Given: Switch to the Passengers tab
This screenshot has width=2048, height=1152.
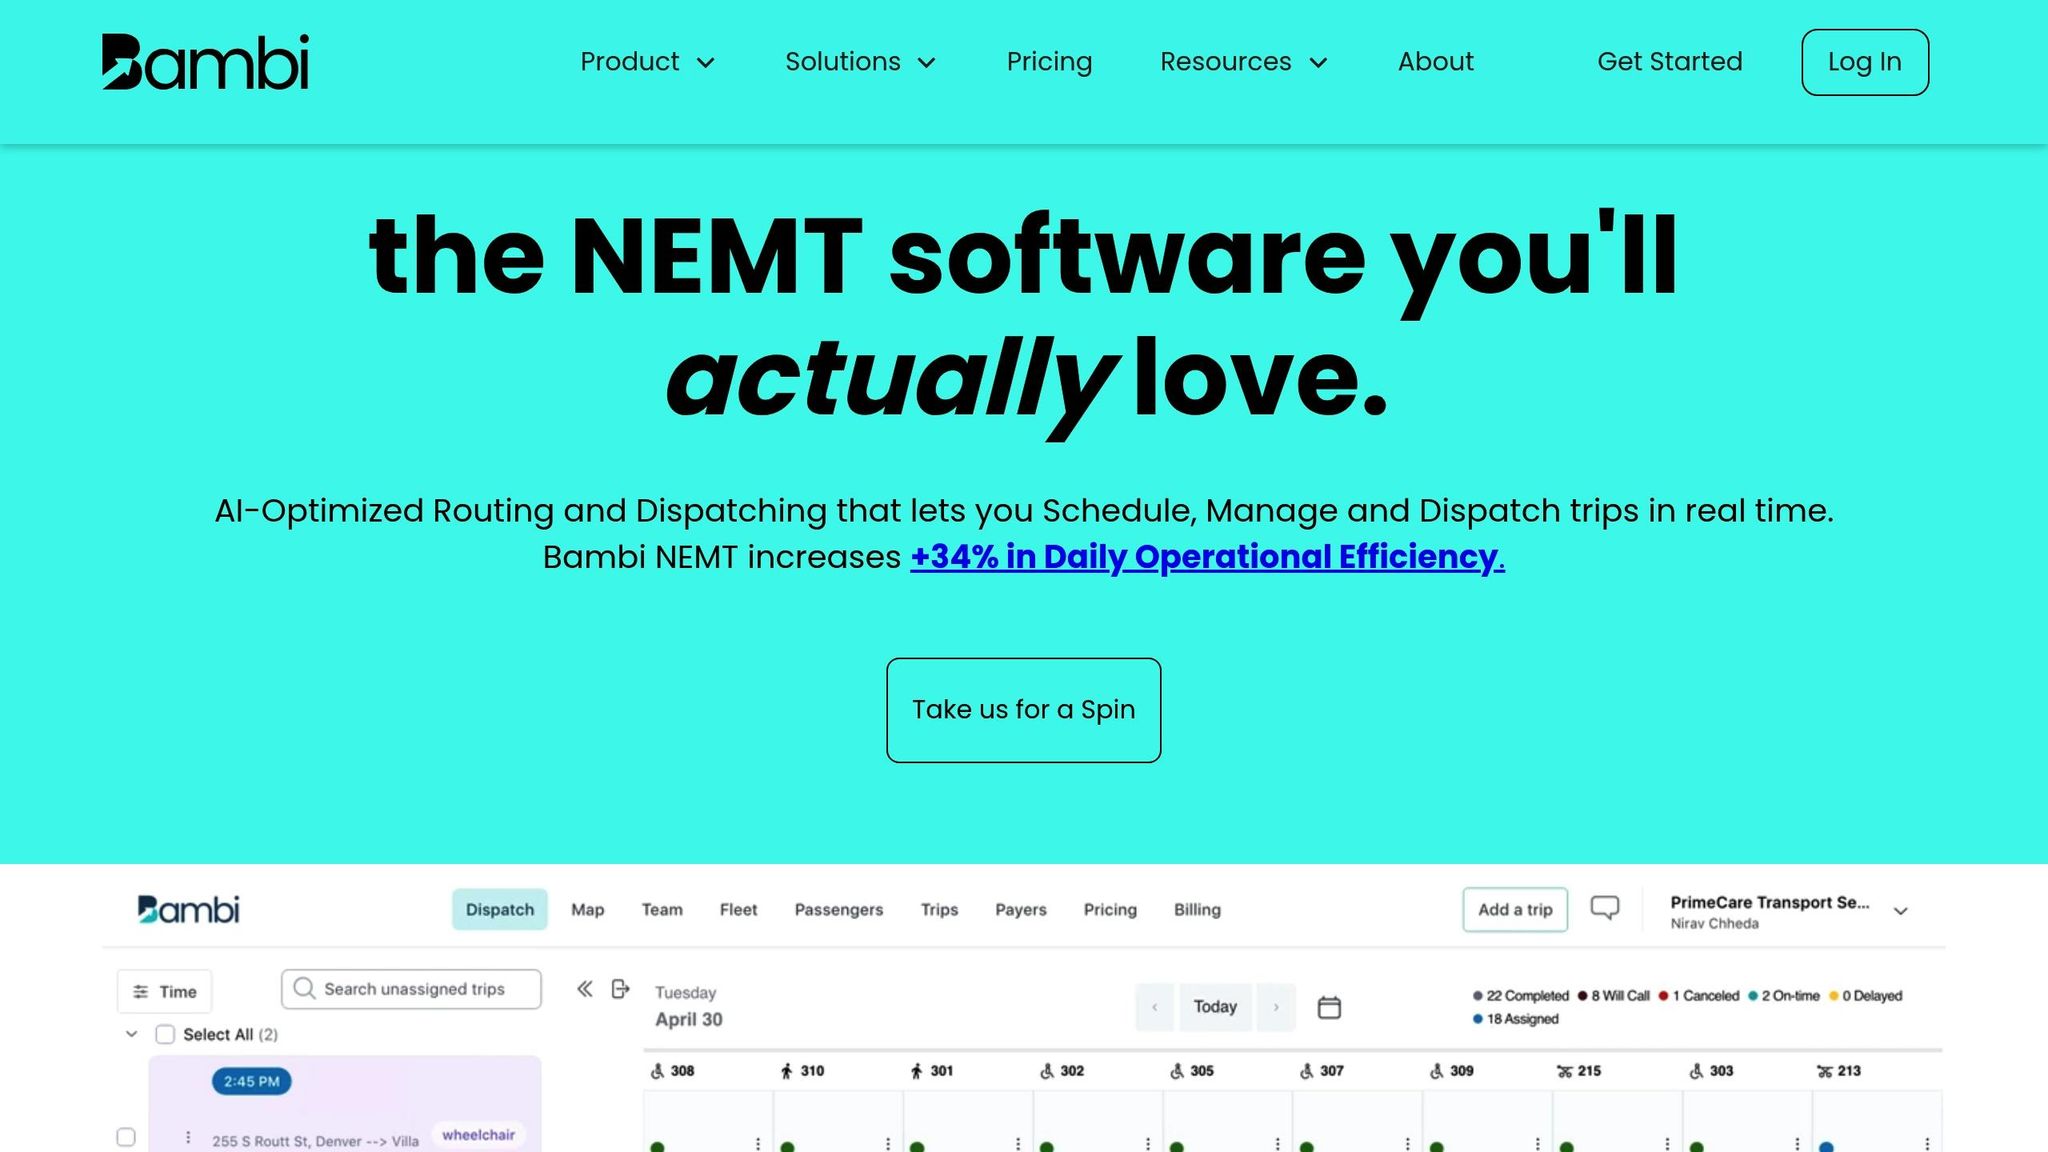Looking at the screenshot, I should 839,909.
